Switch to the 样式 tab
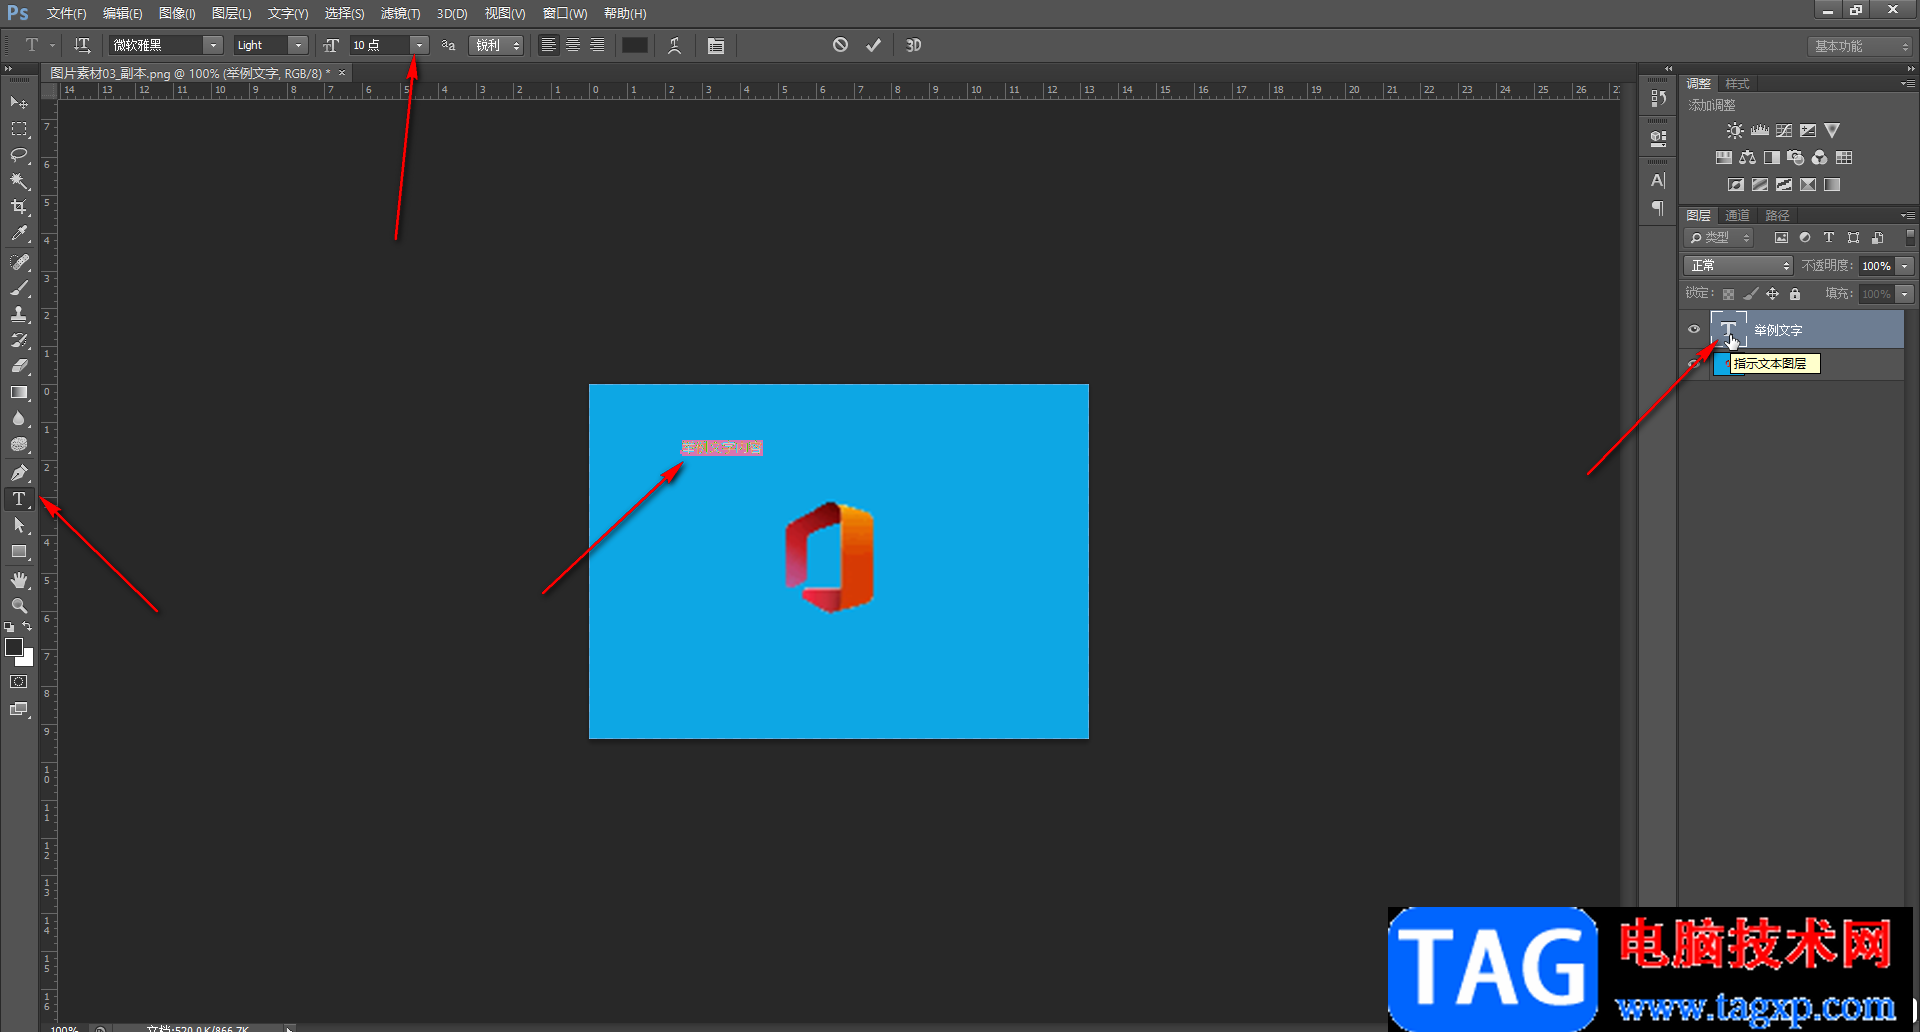Image resolution: width=1920 pixels, height=1032 pixels. pos(1737,83)
